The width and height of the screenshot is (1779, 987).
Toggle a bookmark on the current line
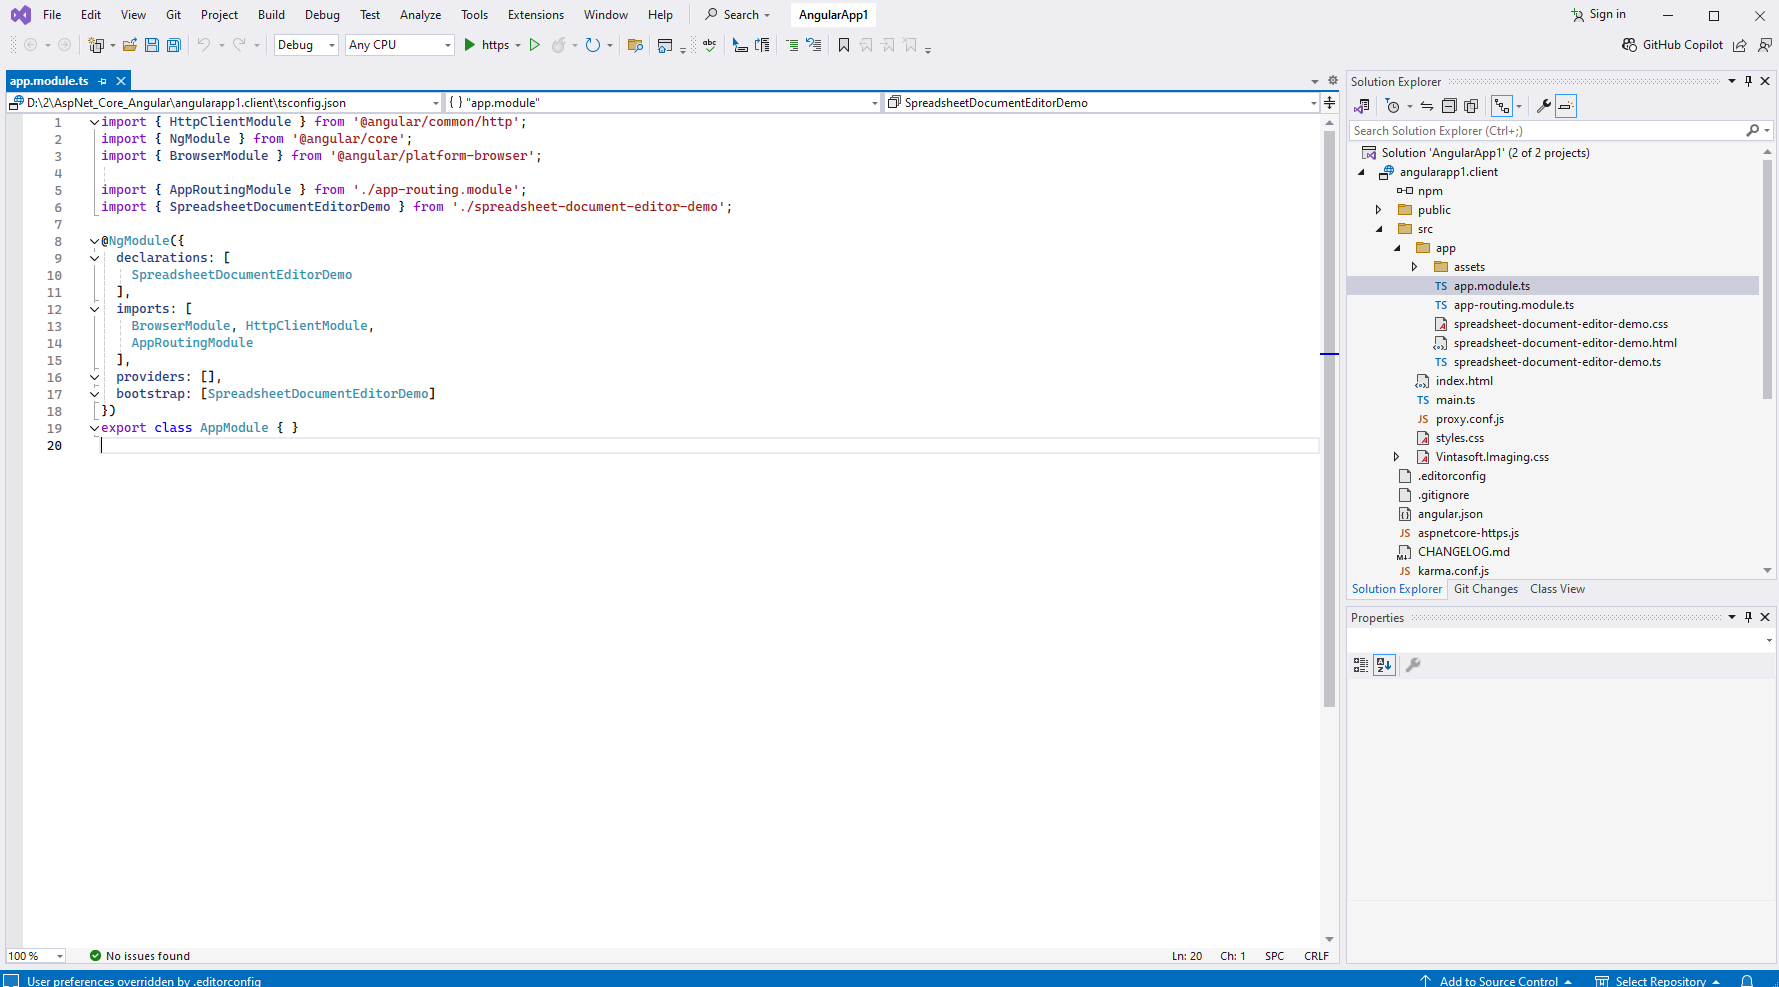(x=844, y=45)
